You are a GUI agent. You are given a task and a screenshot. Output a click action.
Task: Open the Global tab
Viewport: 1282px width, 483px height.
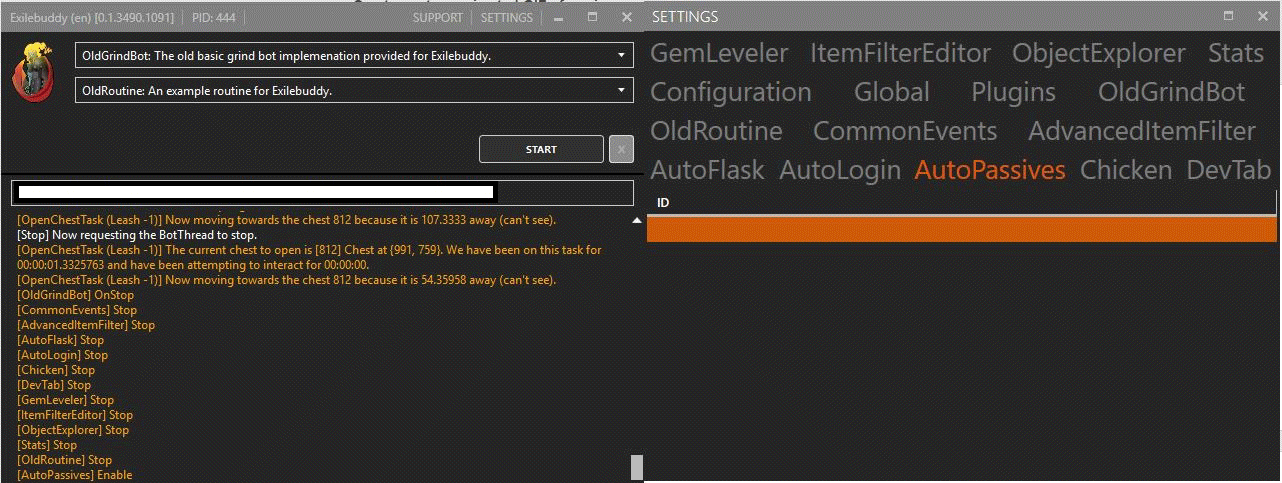(x=892, y=92)
